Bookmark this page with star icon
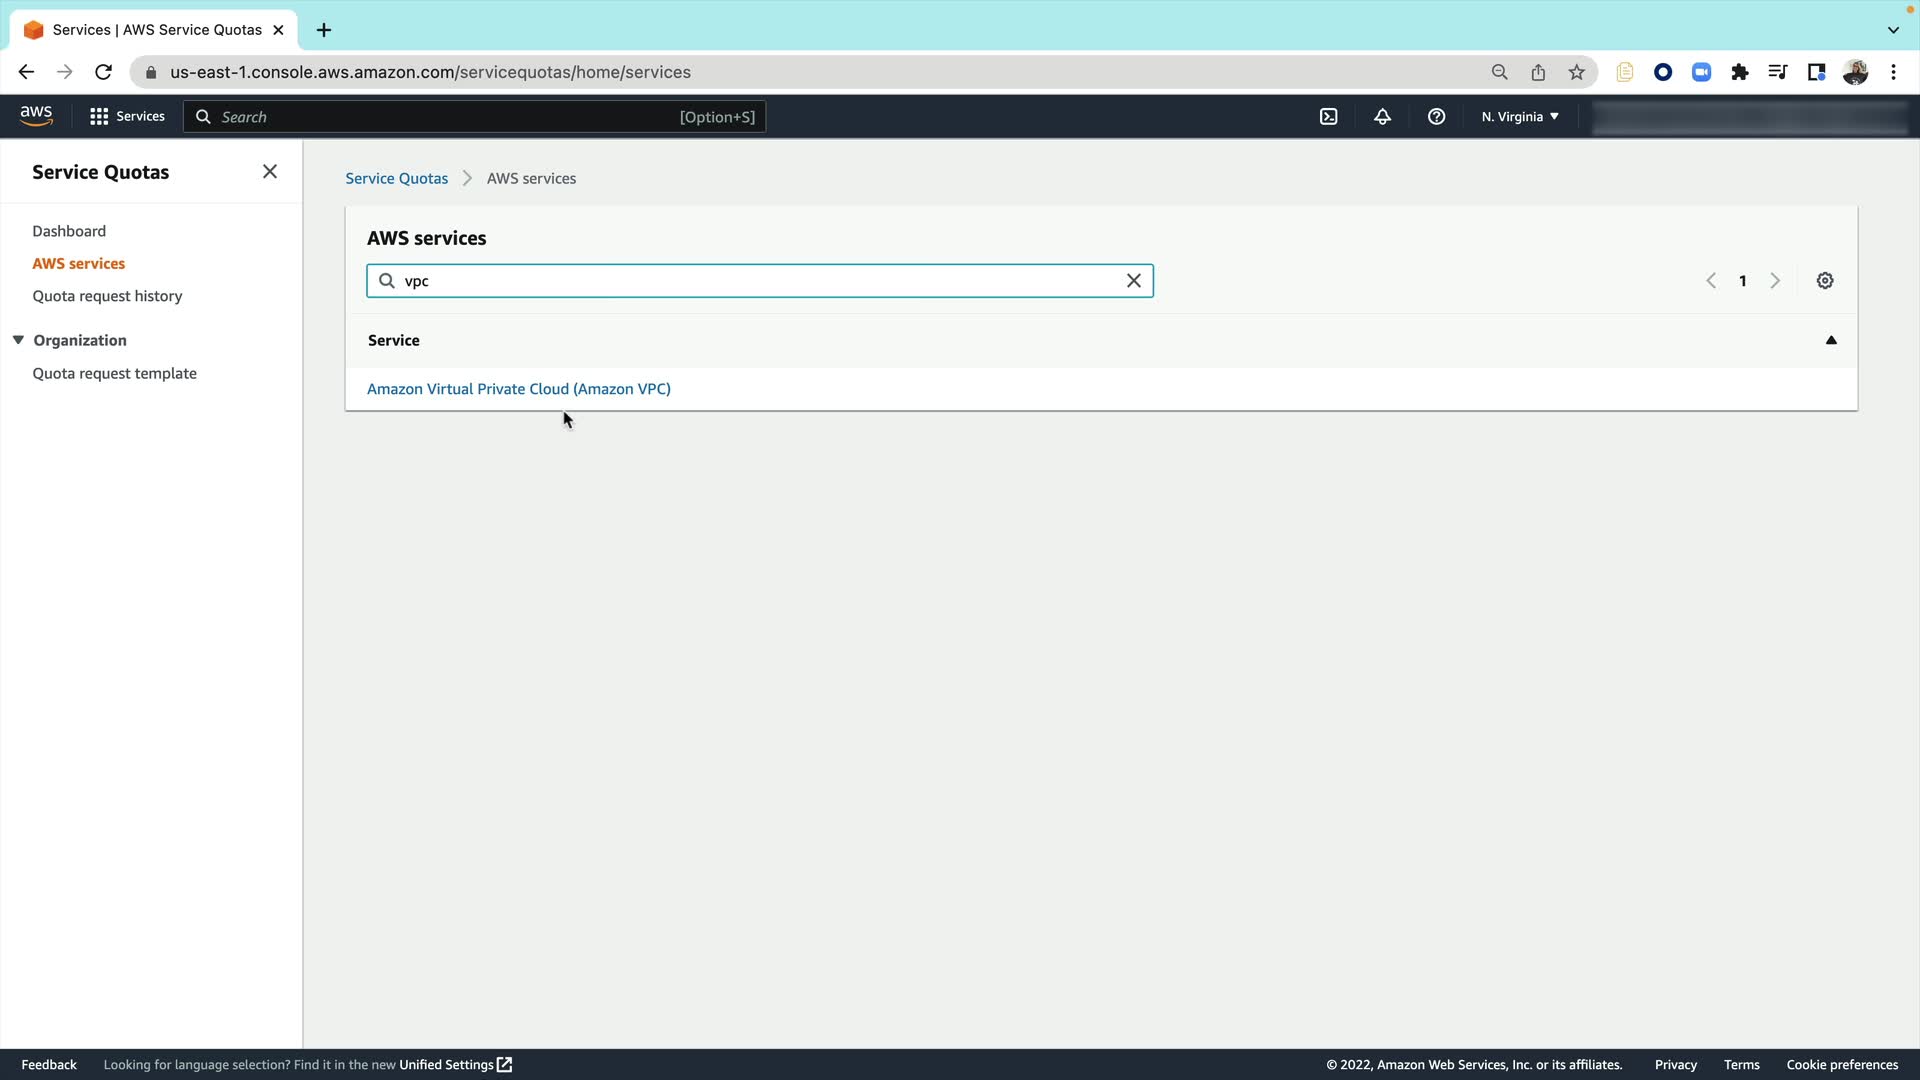 (x=1577, y=72)
